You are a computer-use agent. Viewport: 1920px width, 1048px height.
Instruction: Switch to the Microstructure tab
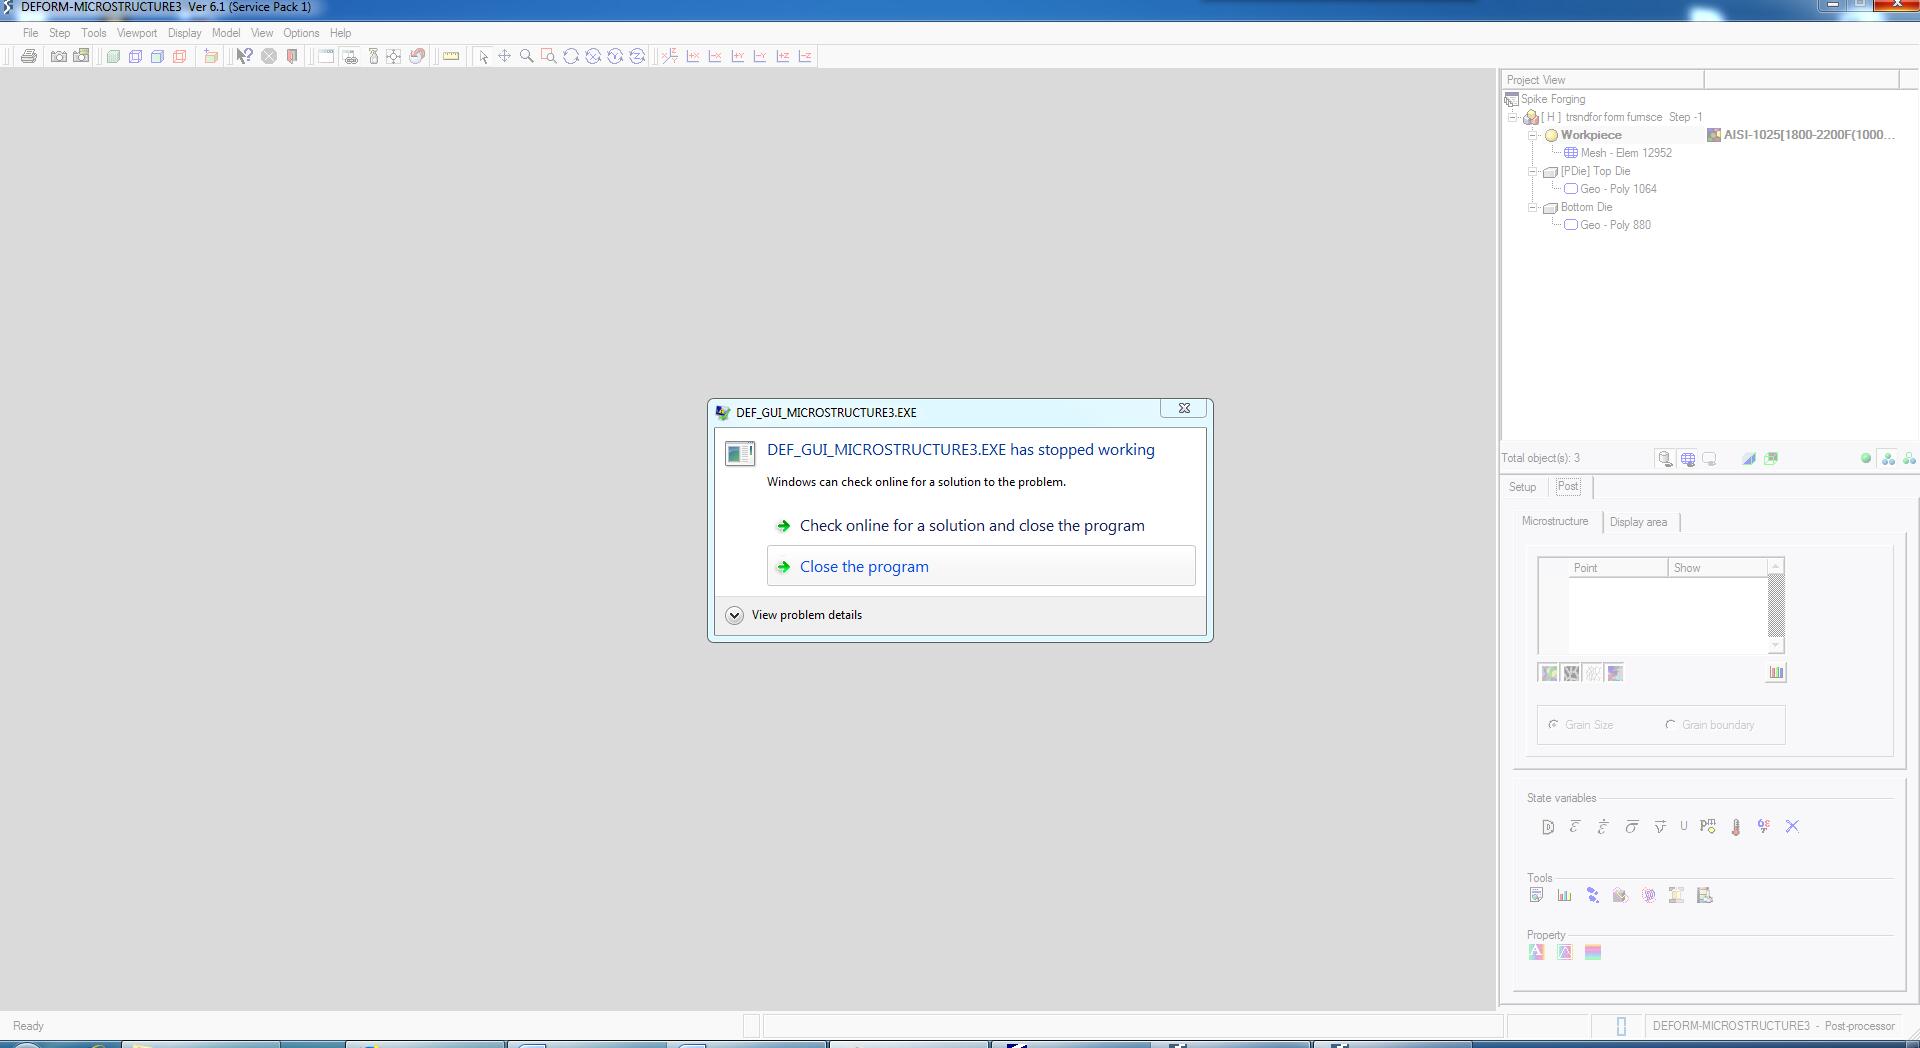point(1555,522)
